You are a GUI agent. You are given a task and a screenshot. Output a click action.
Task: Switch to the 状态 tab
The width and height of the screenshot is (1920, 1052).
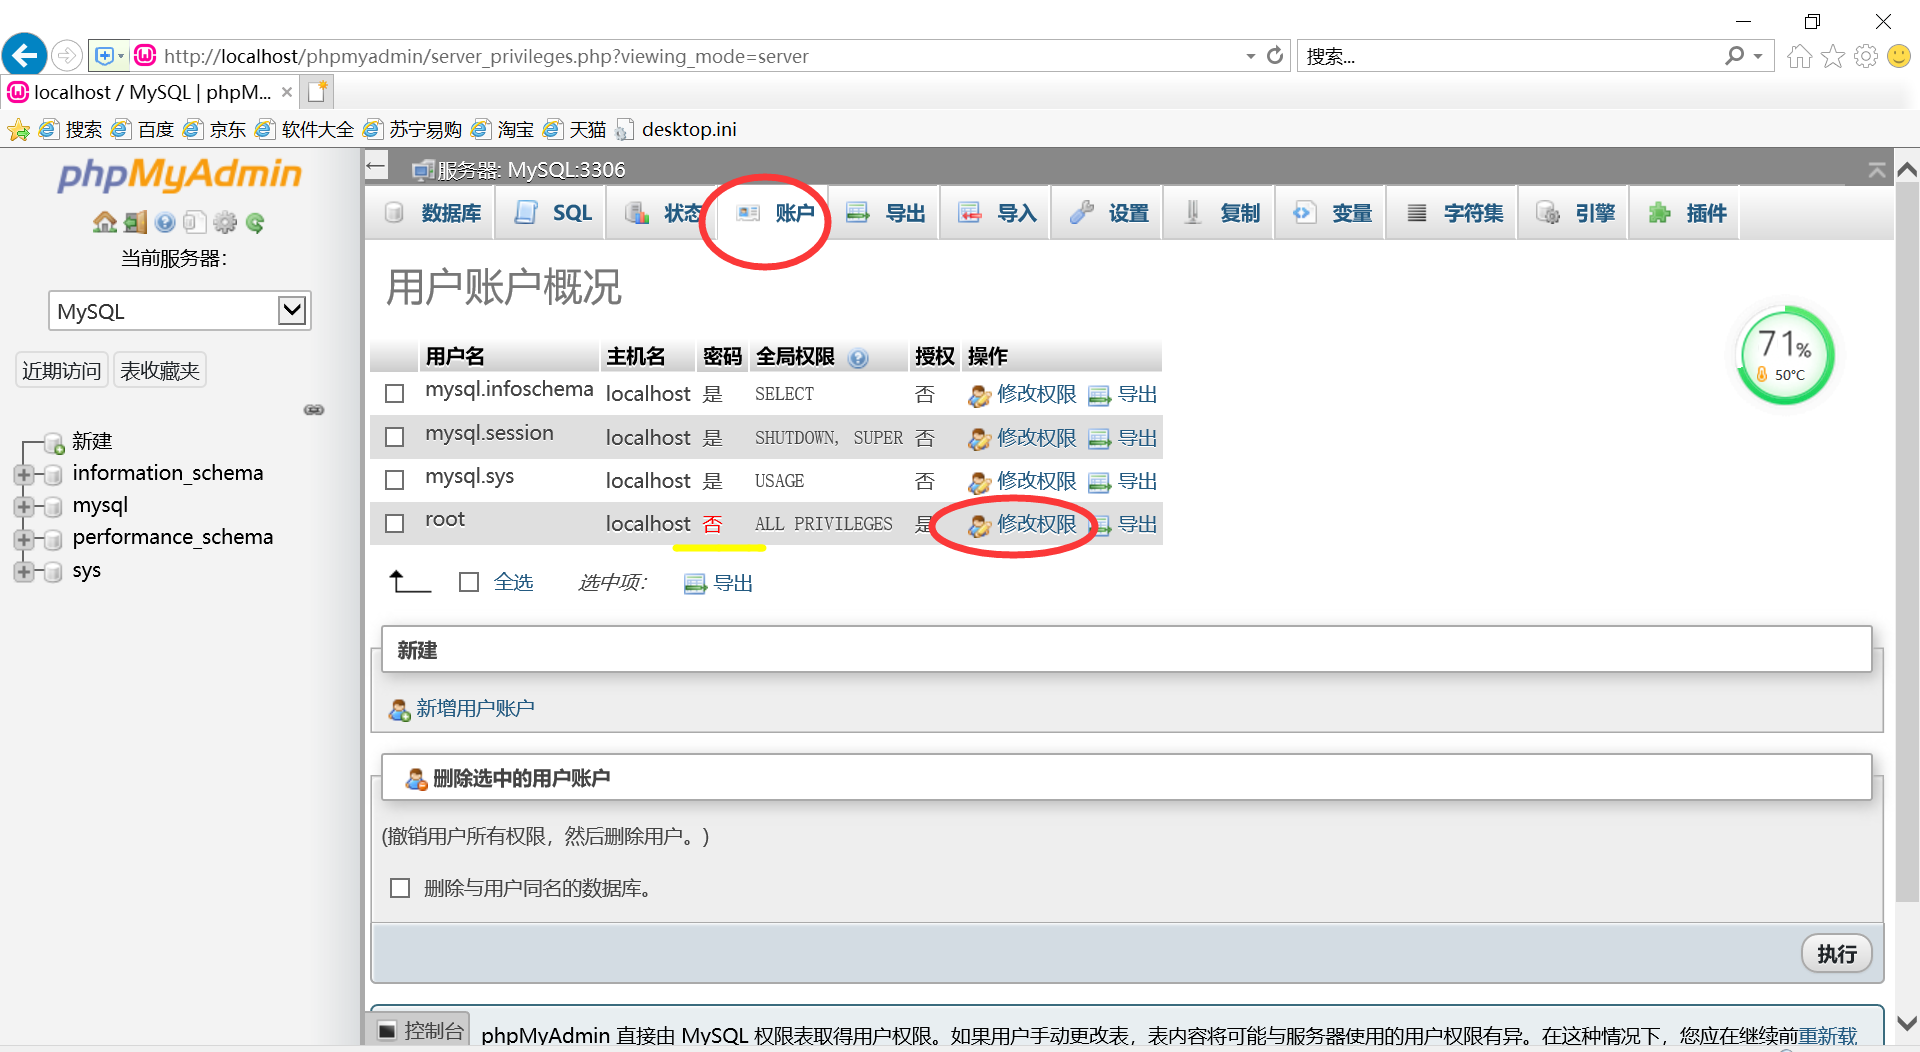[x=662, y=213]
